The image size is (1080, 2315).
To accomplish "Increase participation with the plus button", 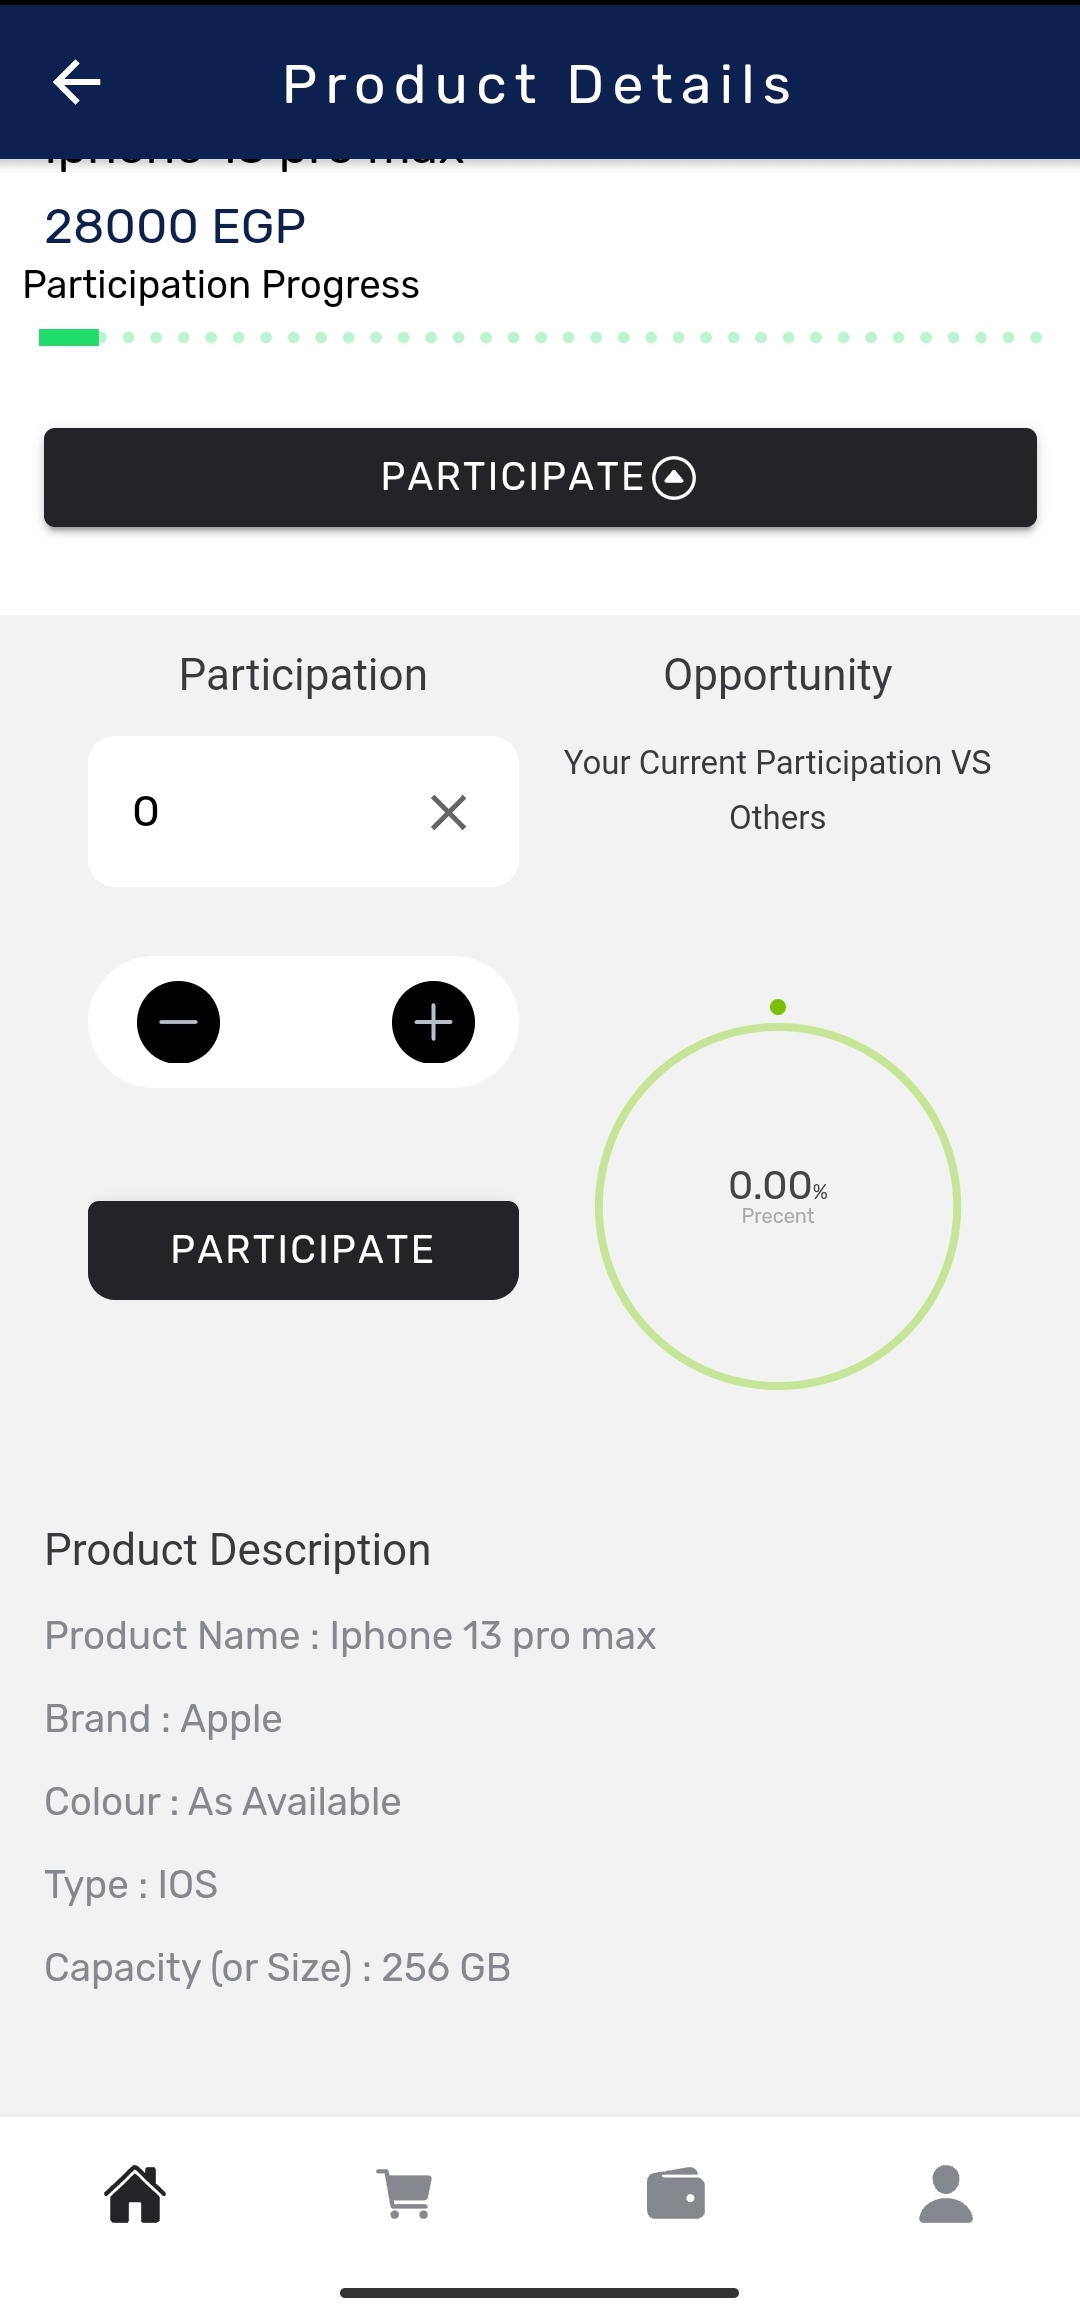I will pos(433,1022).
